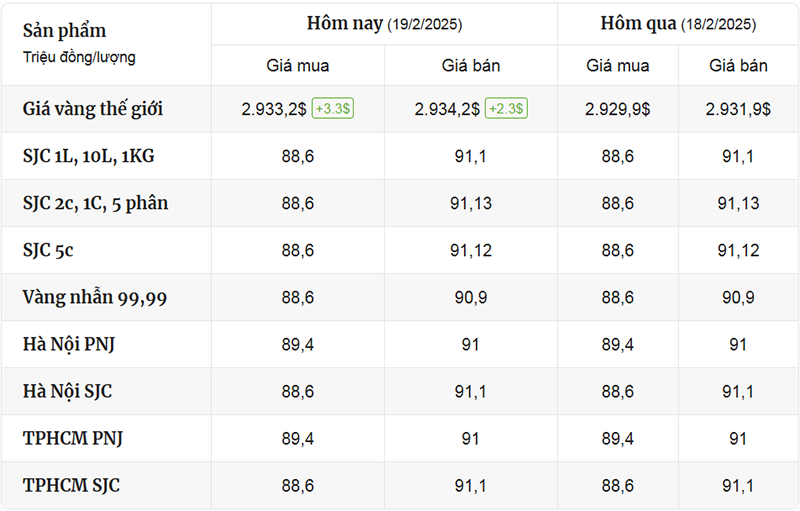Click the +2.3$ green change badge
Screen dimensions: 800x511
pos(506,109)
